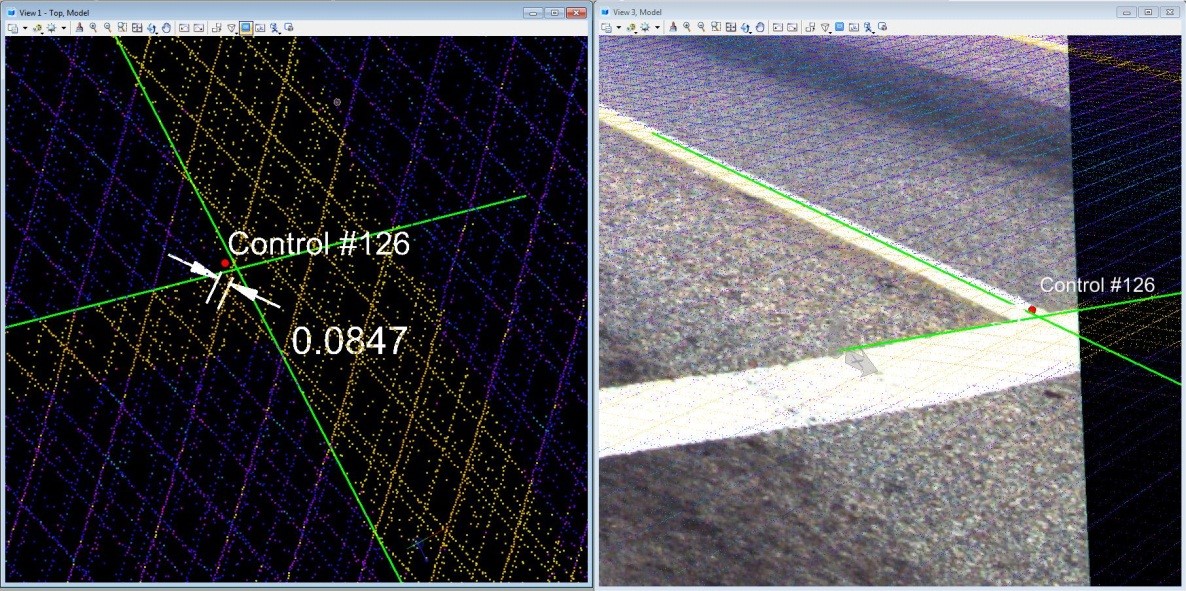Image resolution: width=1186 pixels, height=591 pixels.
Task: Select Zoom In tool in View 1
Action: coord(93,28)
